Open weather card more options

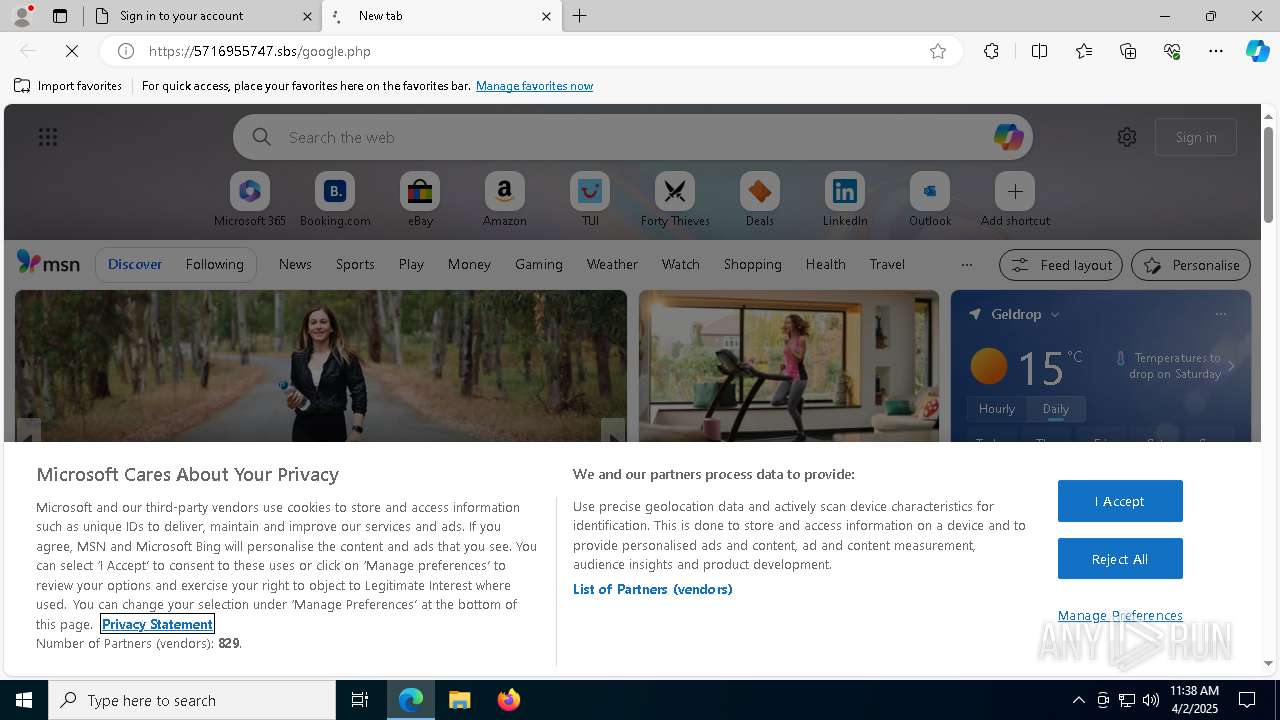pos(1220,314)
